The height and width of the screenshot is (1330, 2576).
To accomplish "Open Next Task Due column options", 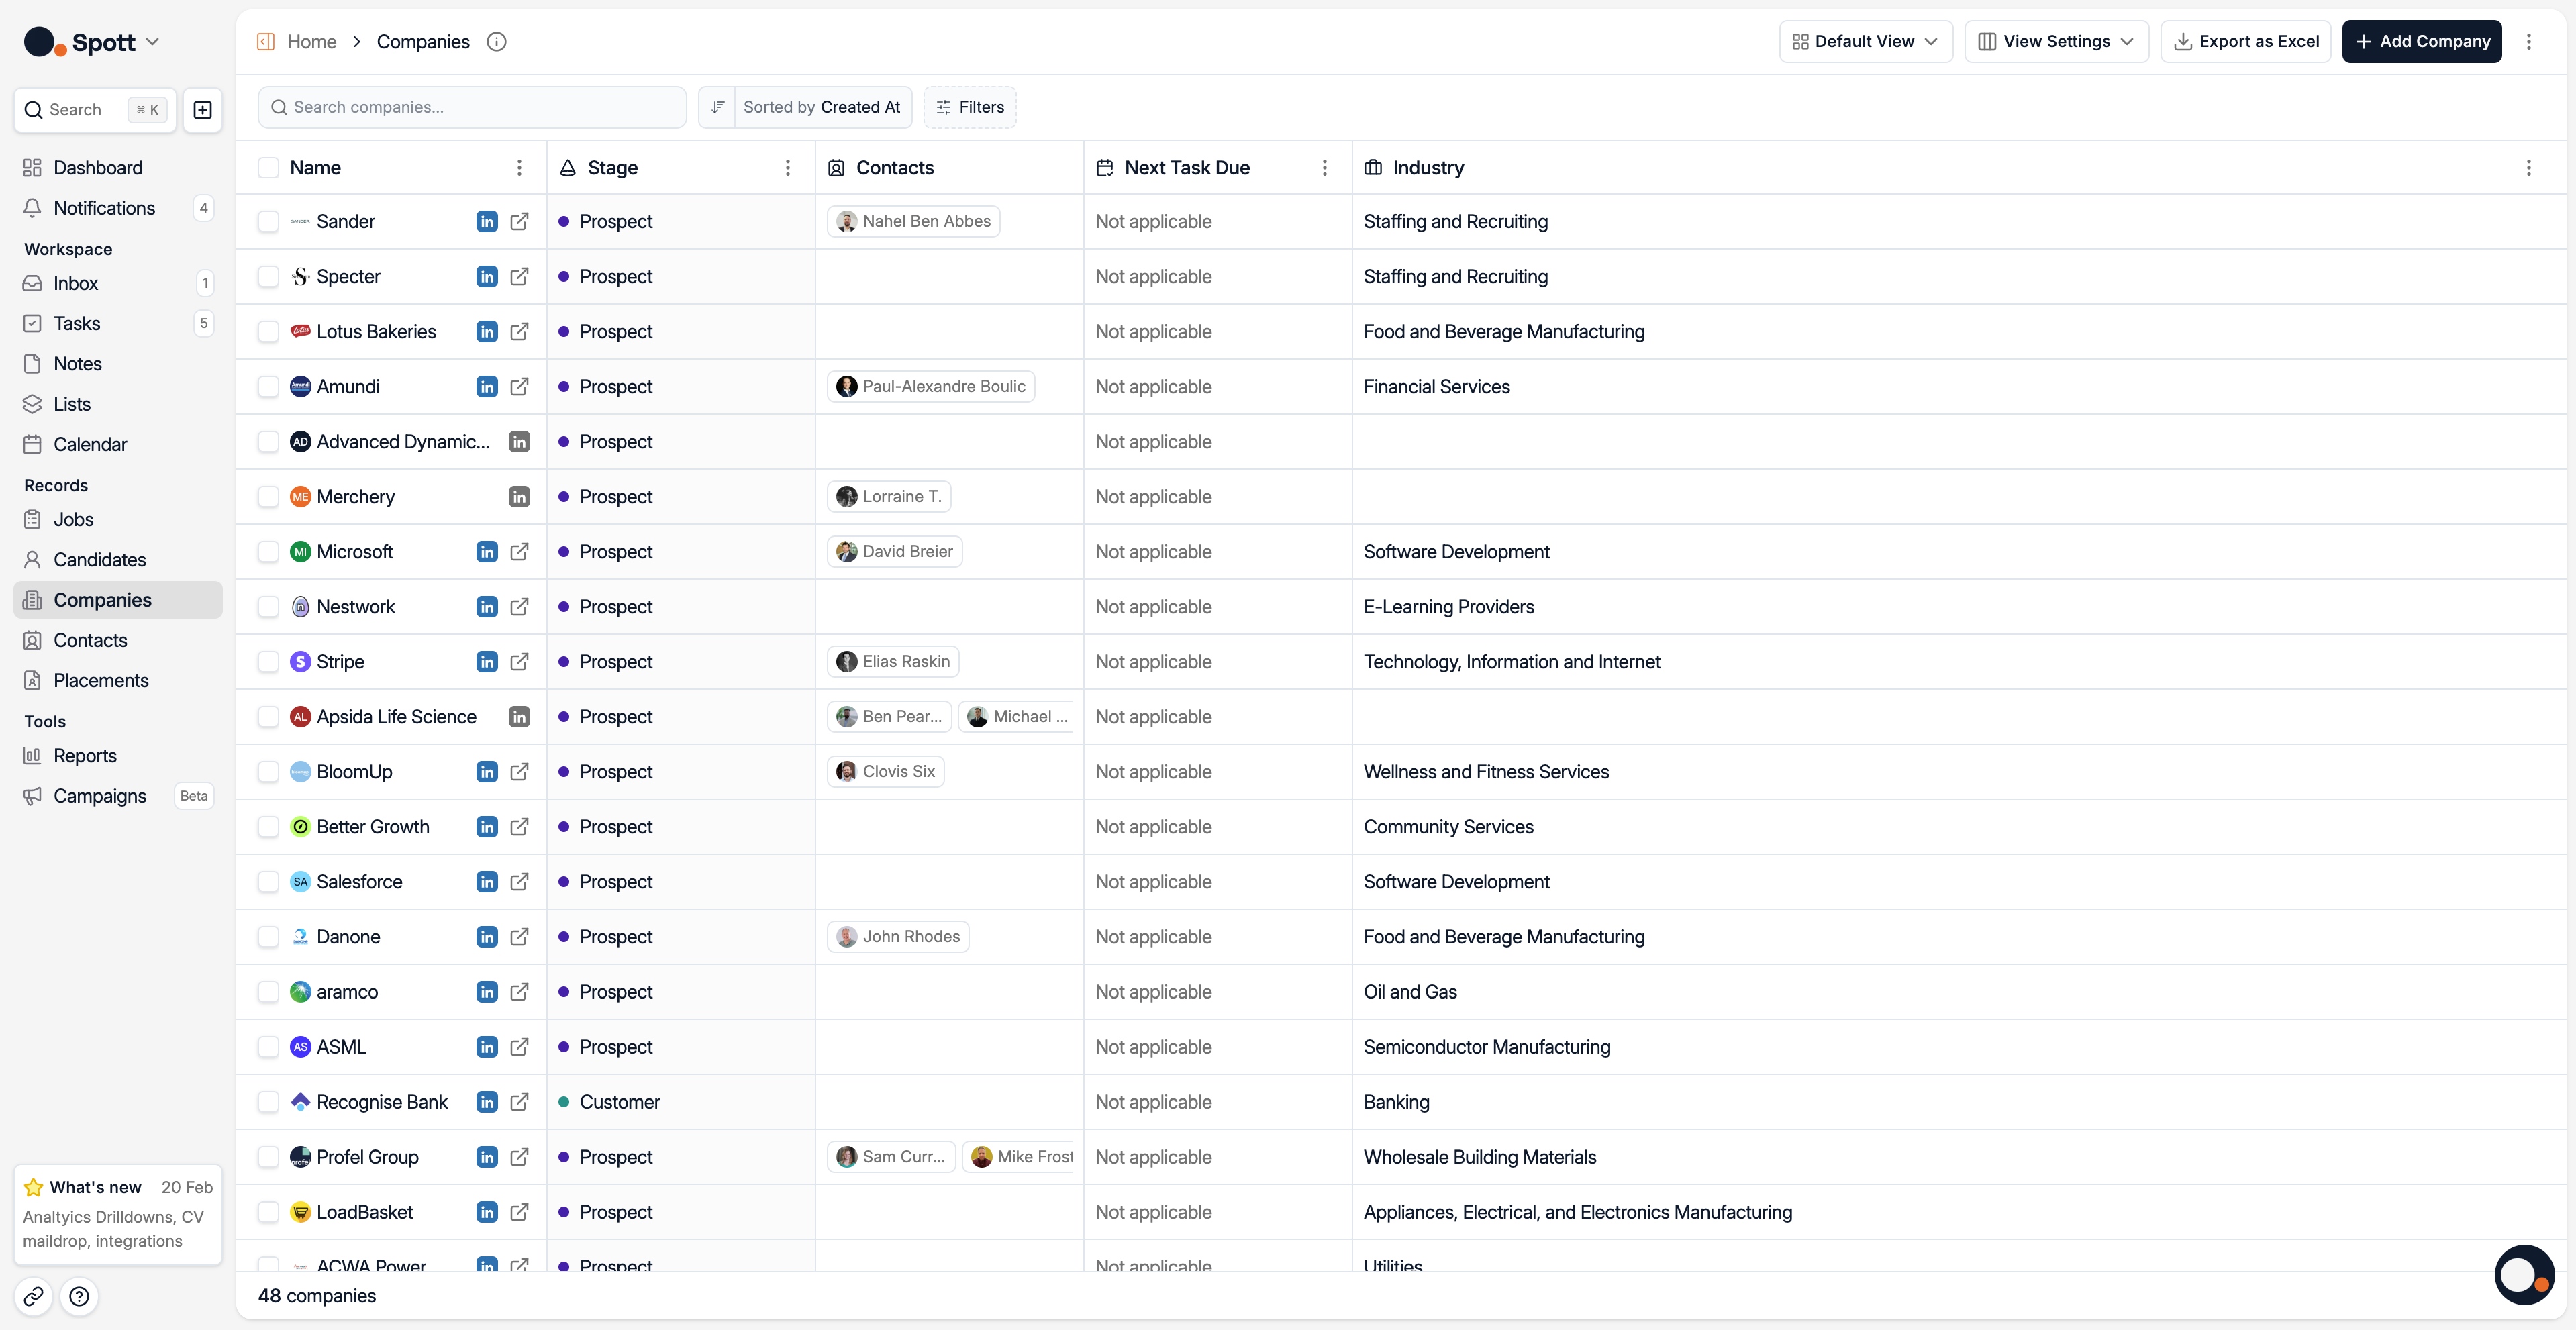I will pyautogui.click(x=1325, y=168).
